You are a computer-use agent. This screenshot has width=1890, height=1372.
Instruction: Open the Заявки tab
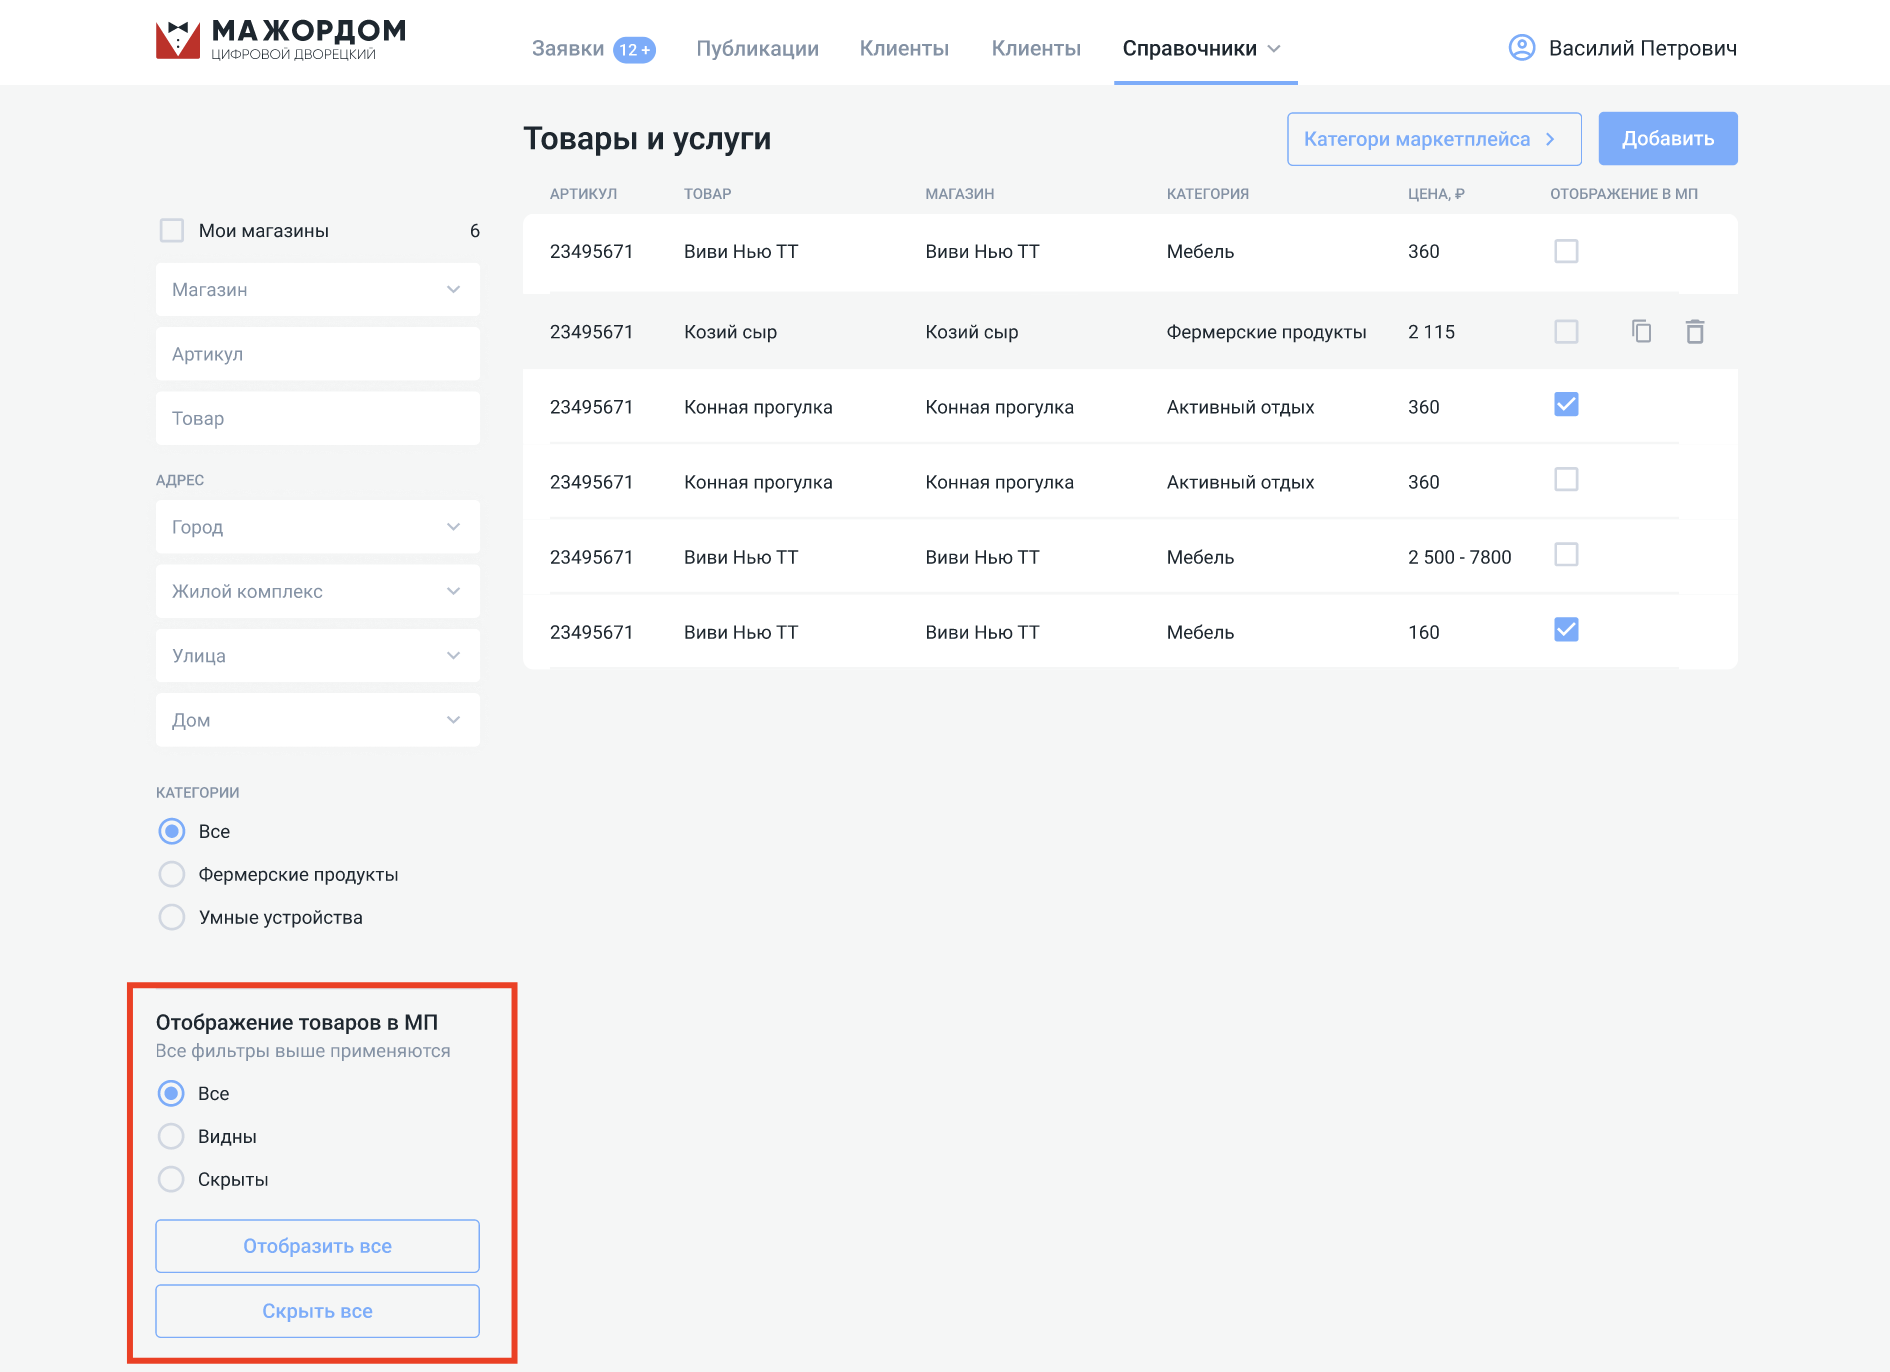pyautogui.click(x=567, y=48)
